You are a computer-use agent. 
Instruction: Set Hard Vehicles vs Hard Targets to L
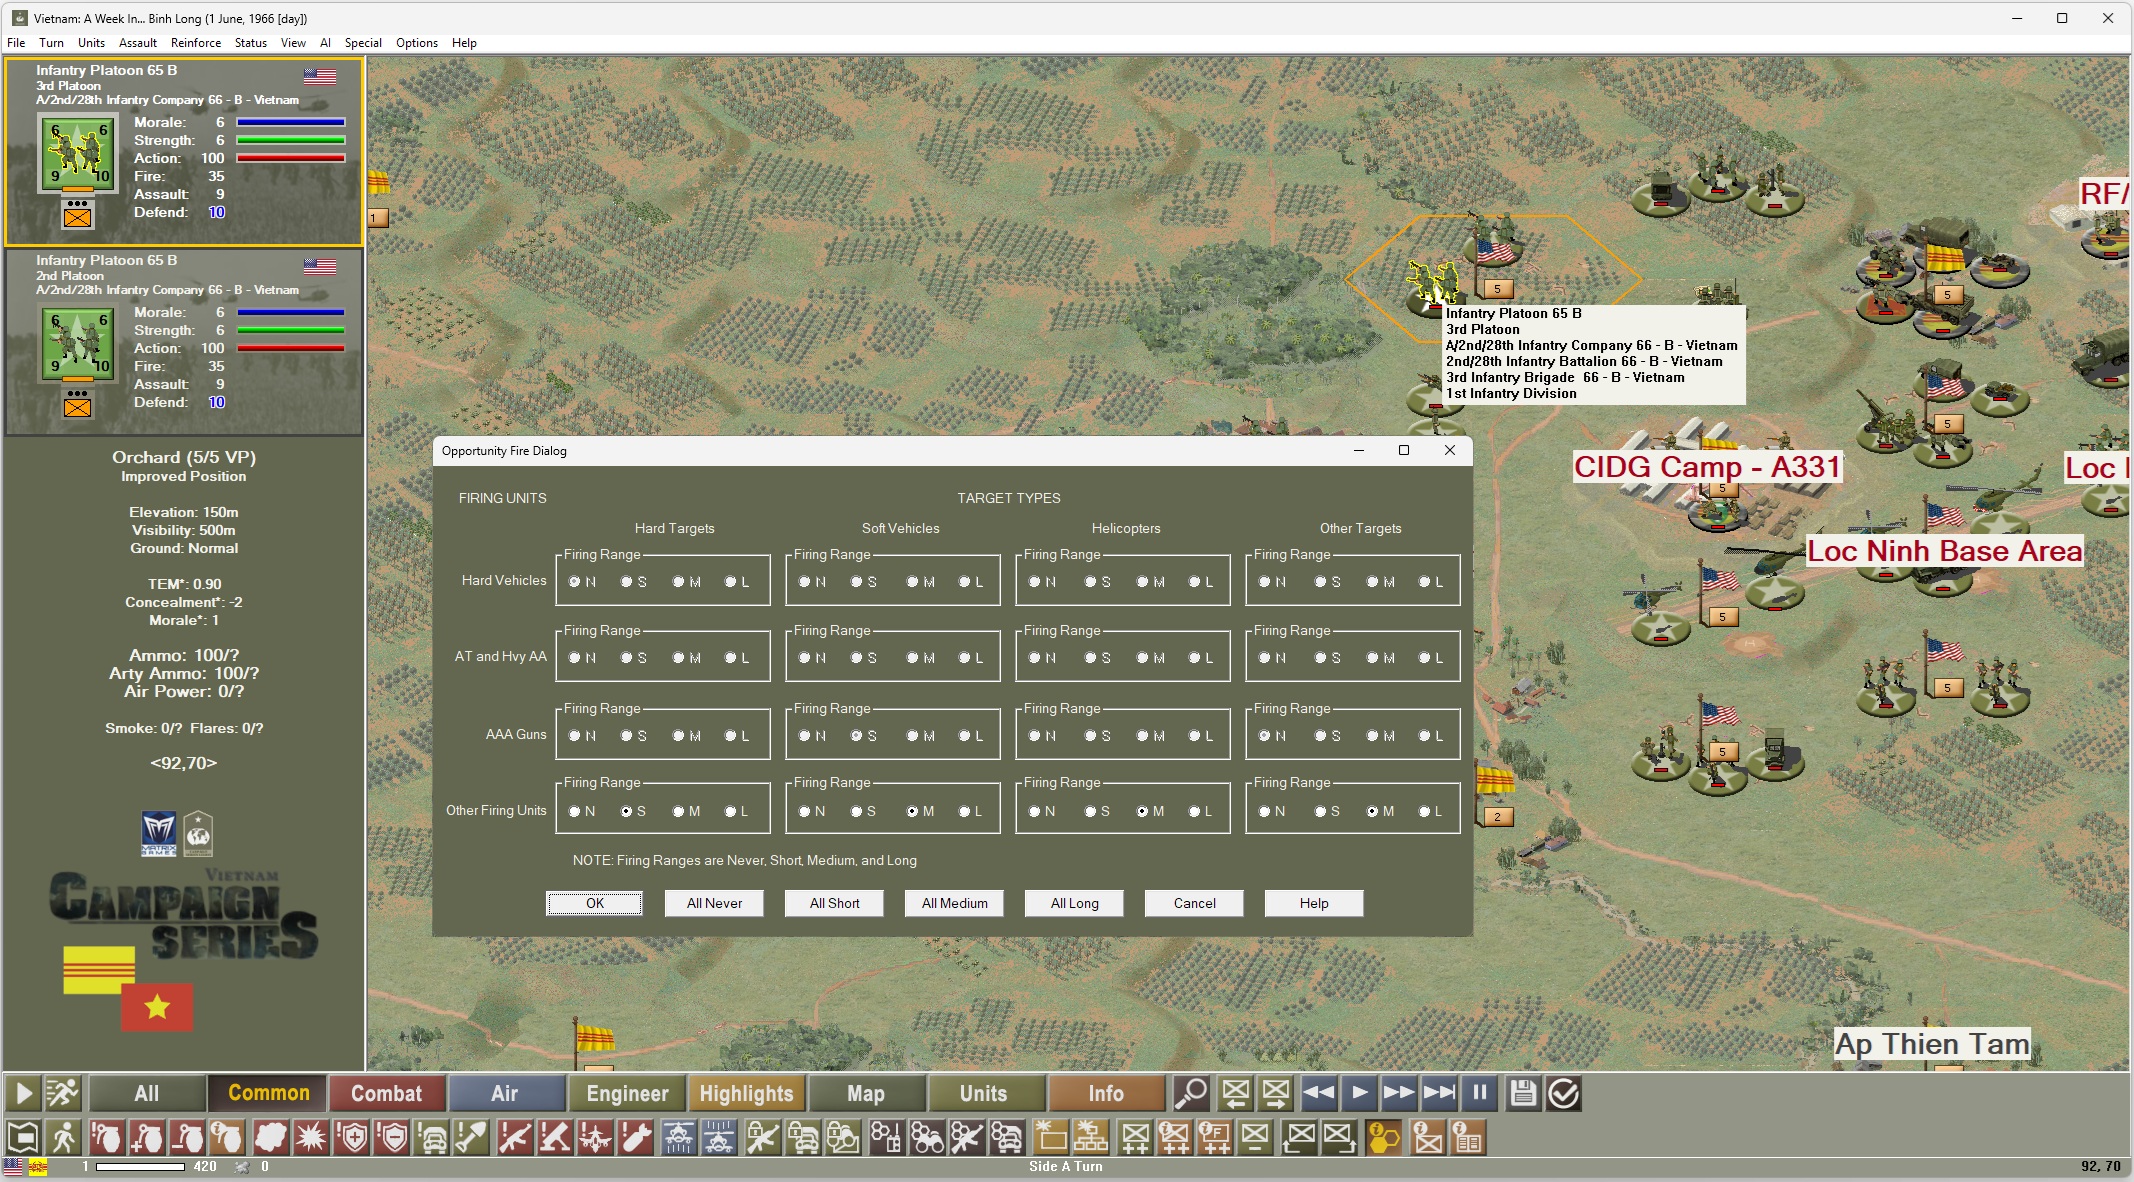pos(731,582)
